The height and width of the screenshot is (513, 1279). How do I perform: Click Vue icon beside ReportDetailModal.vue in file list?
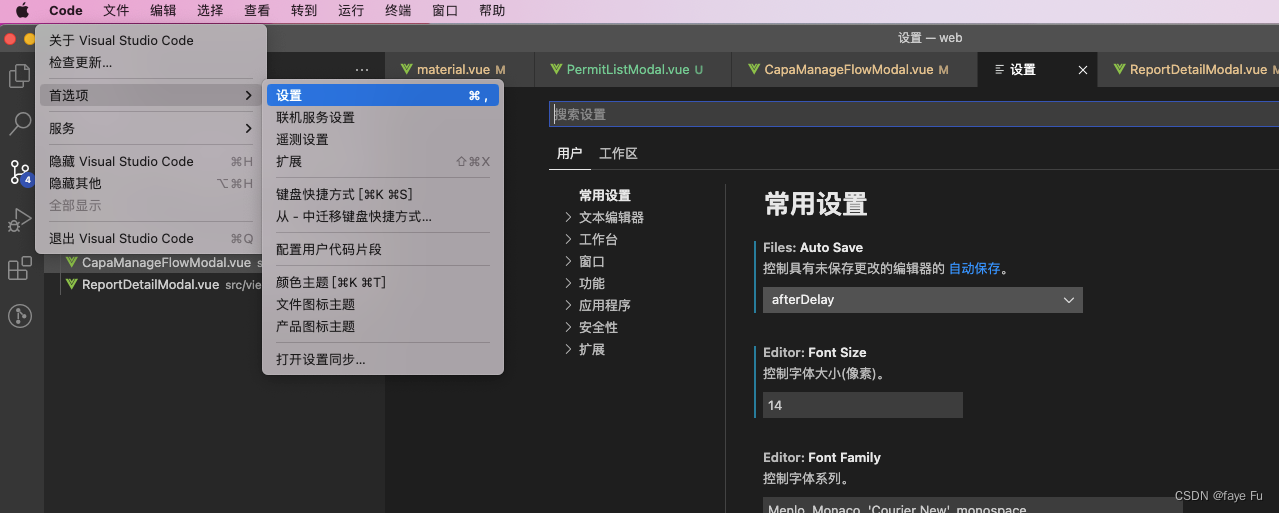click(72, 285)
